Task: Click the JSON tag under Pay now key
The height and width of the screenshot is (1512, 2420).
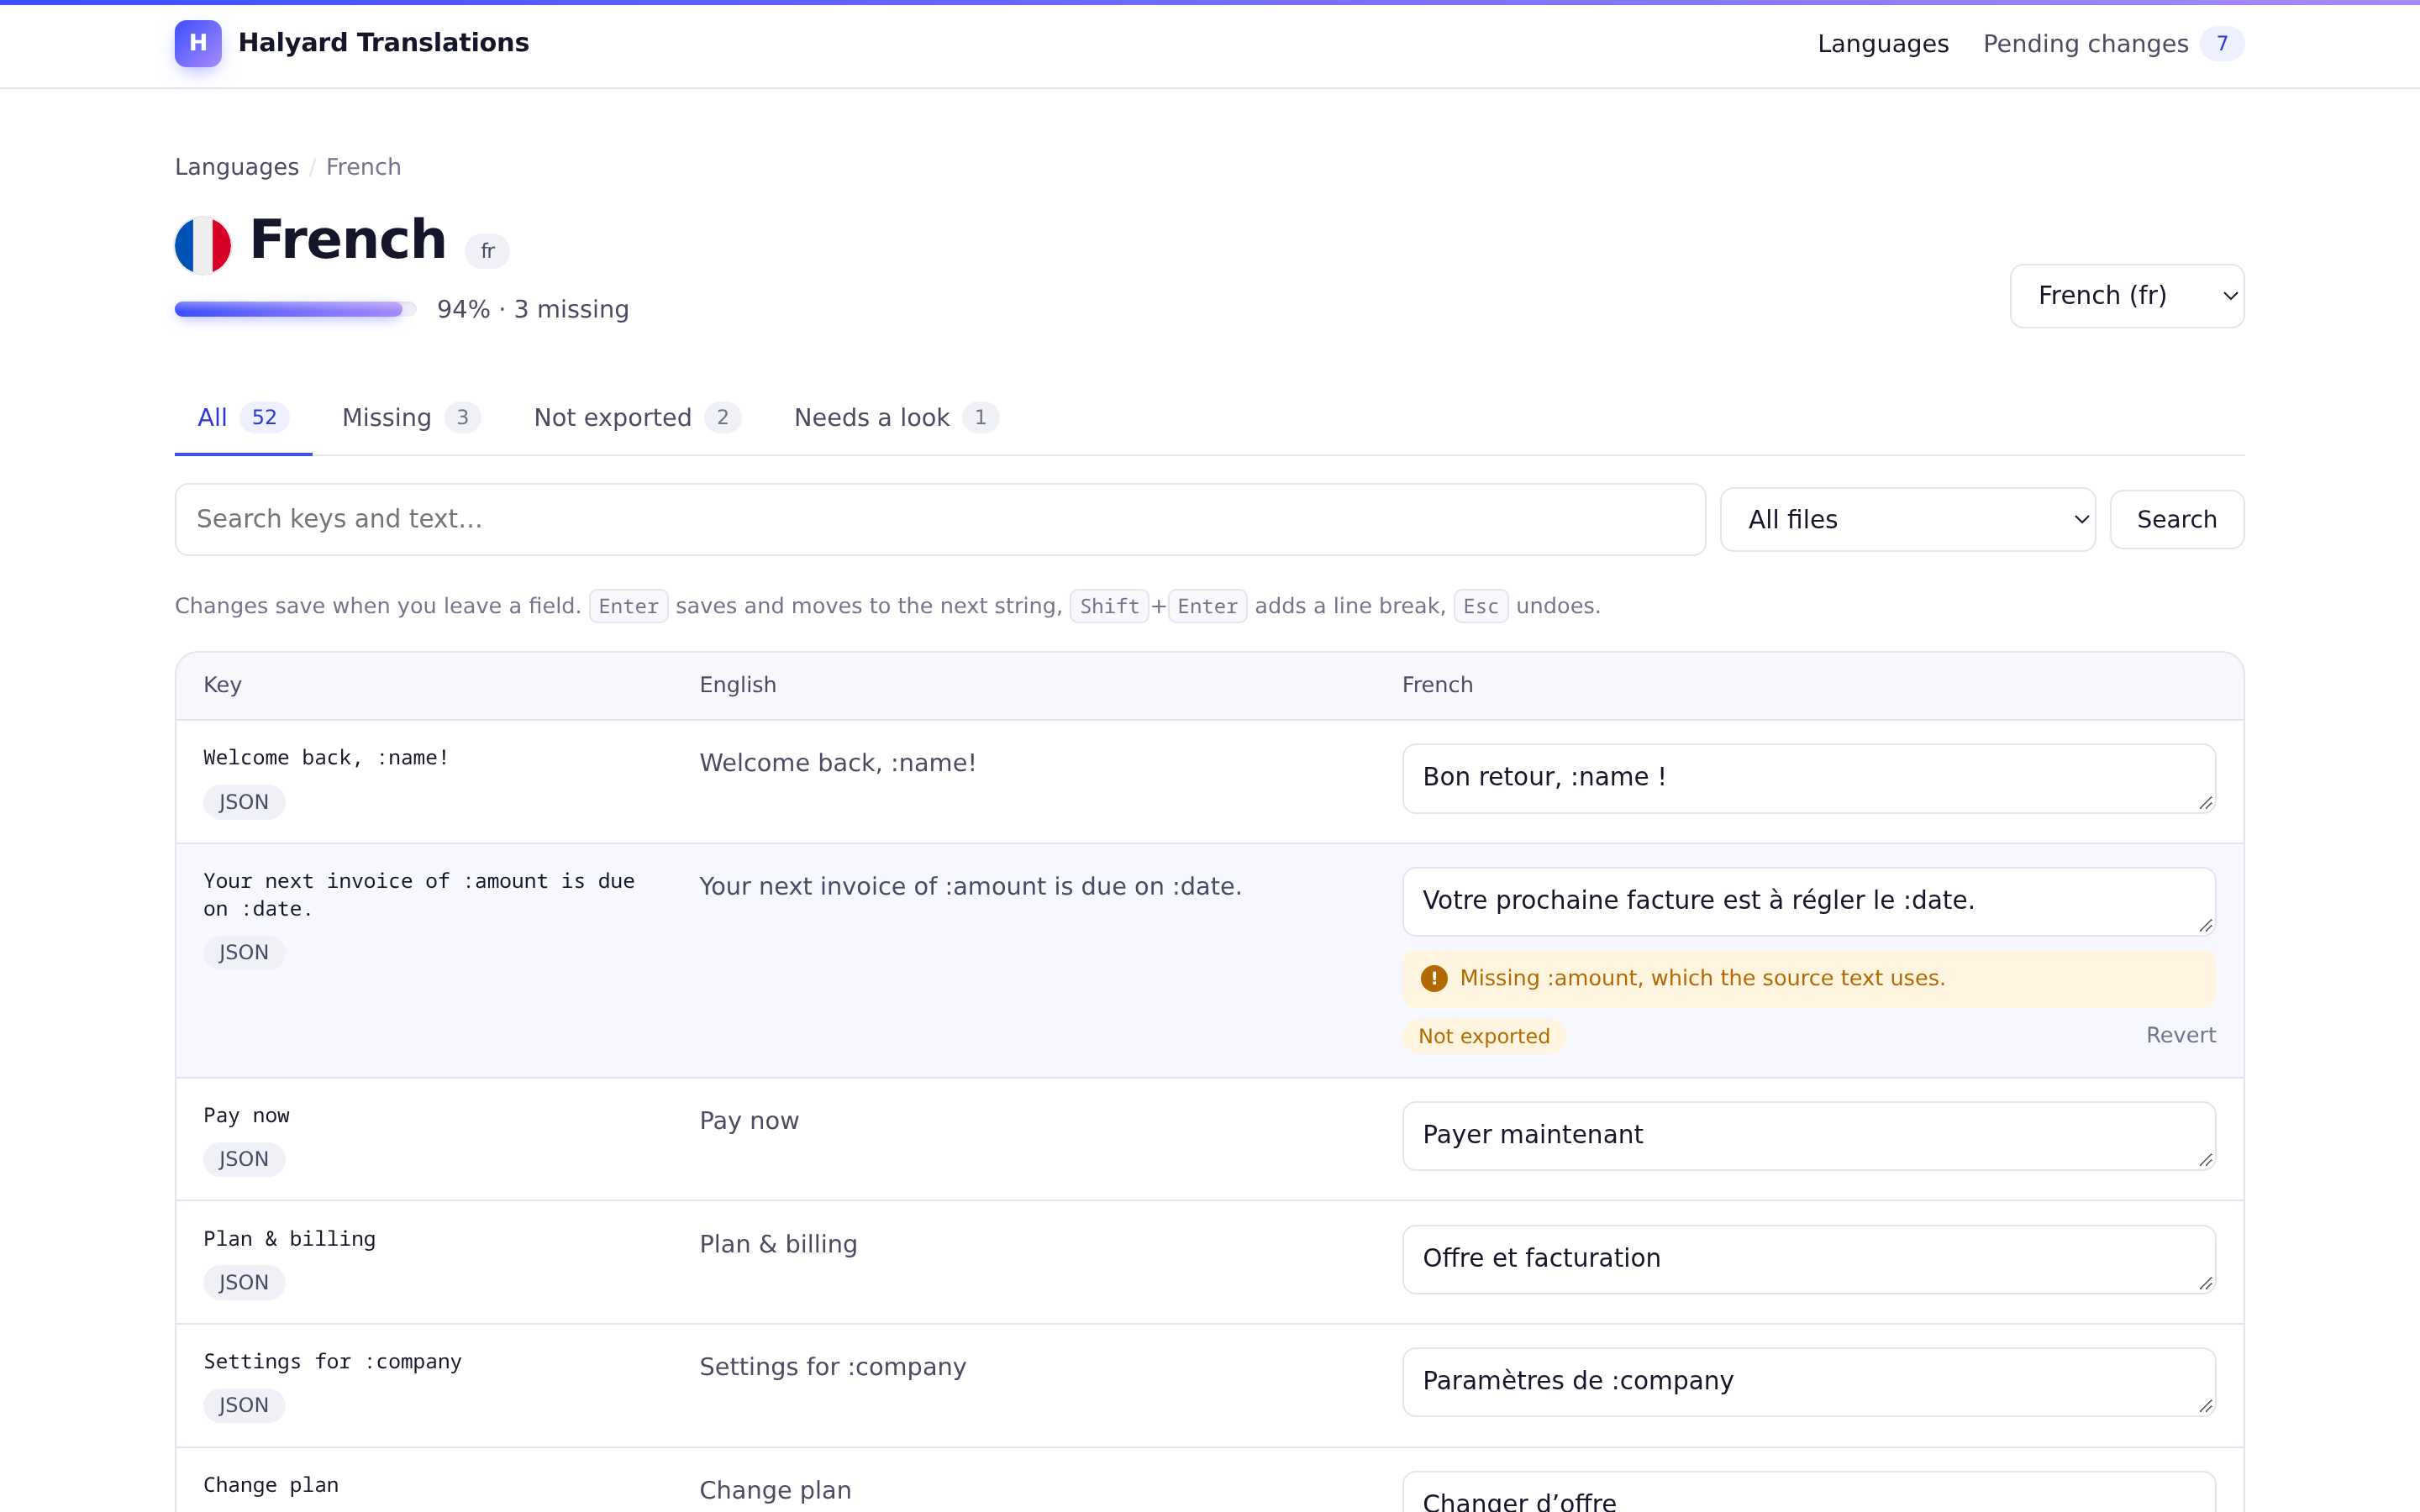Action: tap(244, 1159)
